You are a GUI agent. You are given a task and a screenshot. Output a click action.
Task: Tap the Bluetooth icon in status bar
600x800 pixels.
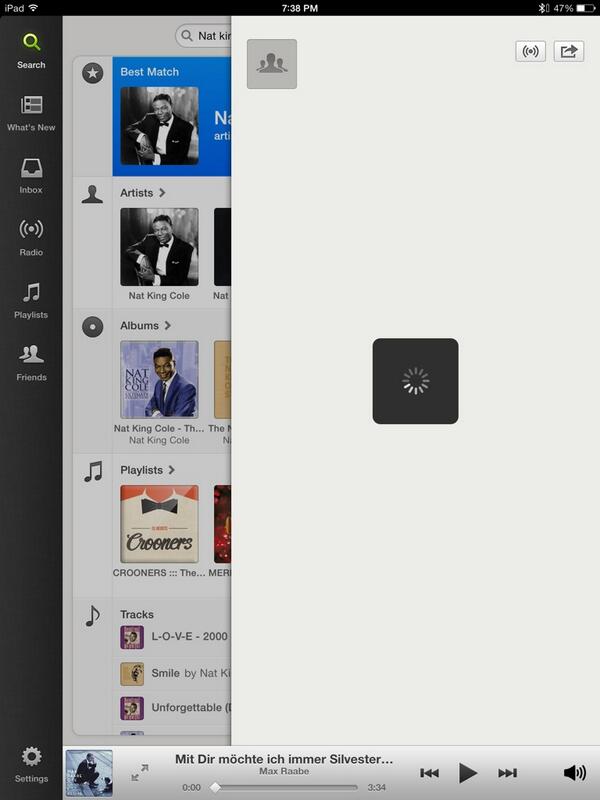pyautogui.click(x=543, y=8)
